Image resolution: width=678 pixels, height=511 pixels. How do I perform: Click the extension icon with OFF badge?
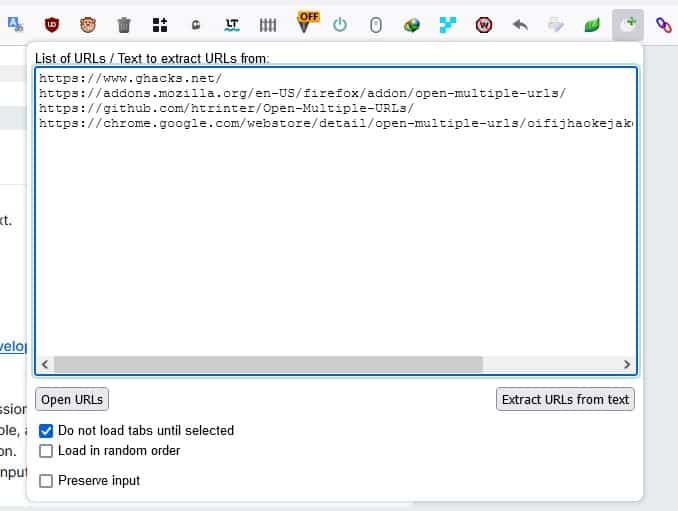click(x=307, y=22)
